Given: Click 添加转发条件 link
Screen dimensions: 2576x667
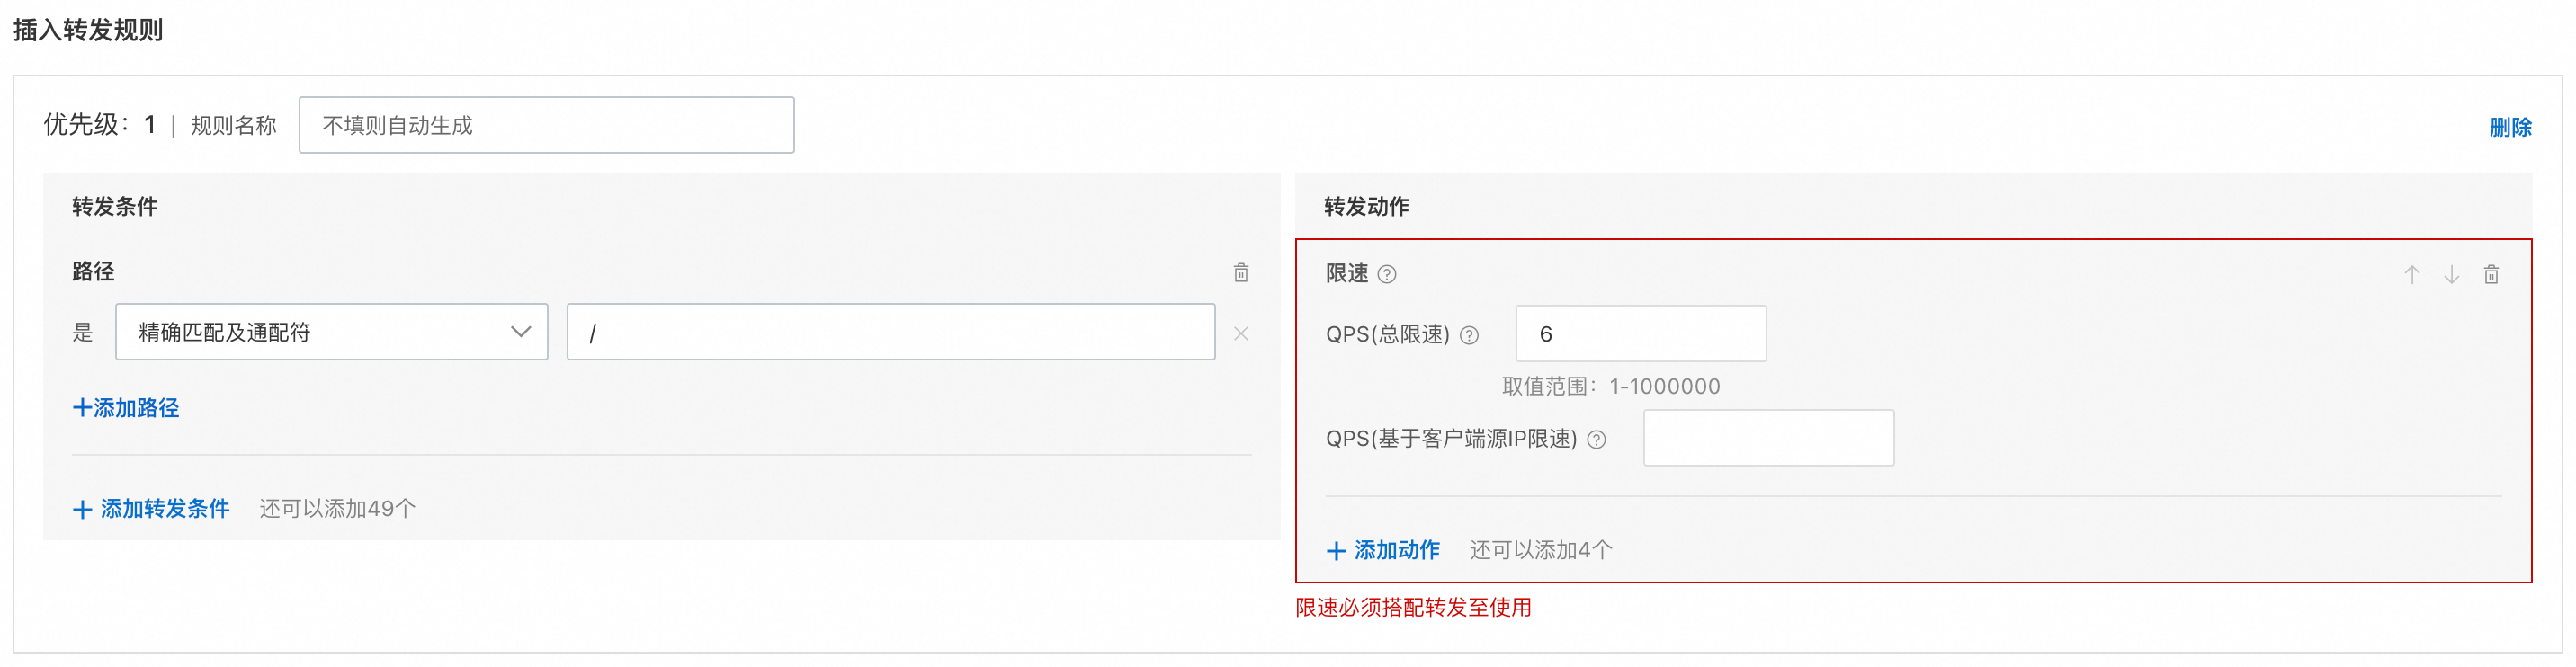Looking at the screenshot, I should [152, 508].
